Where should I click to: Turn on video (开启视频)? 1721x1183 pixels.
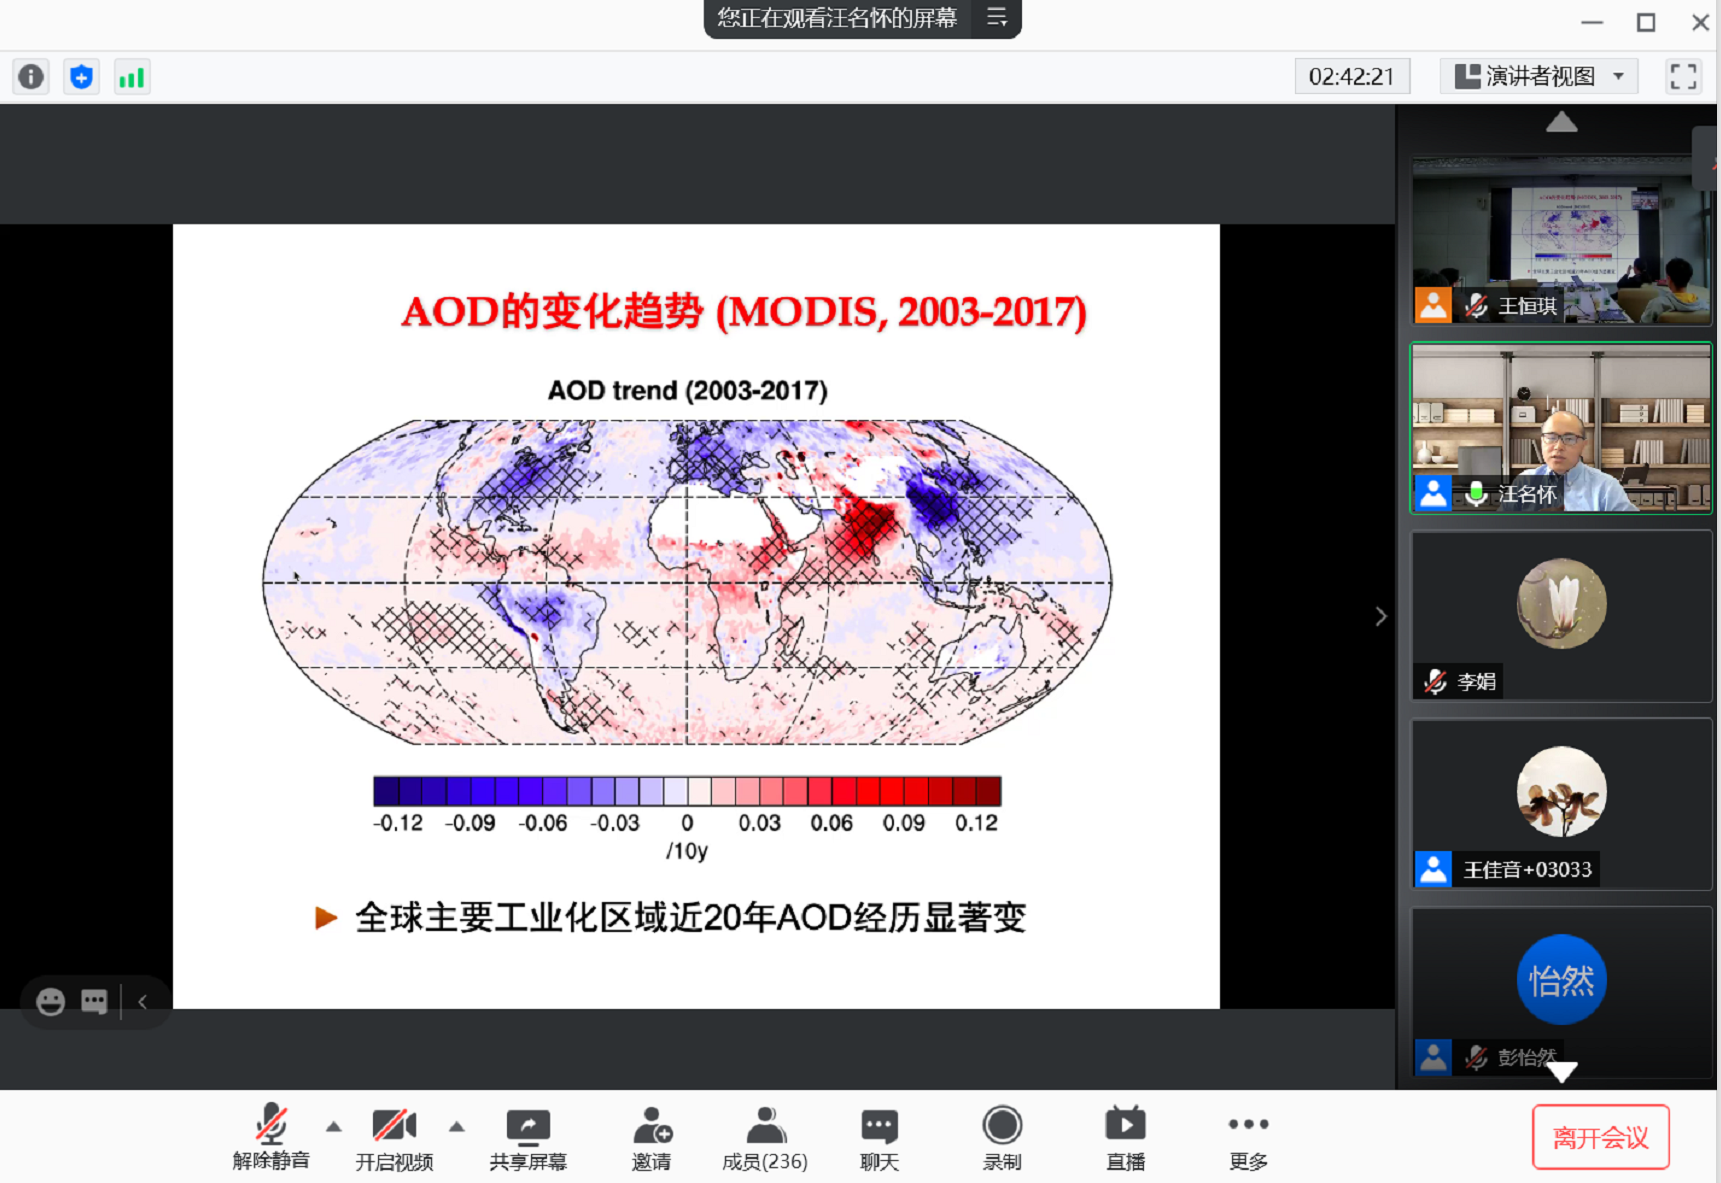click(x=394, y=1138)
